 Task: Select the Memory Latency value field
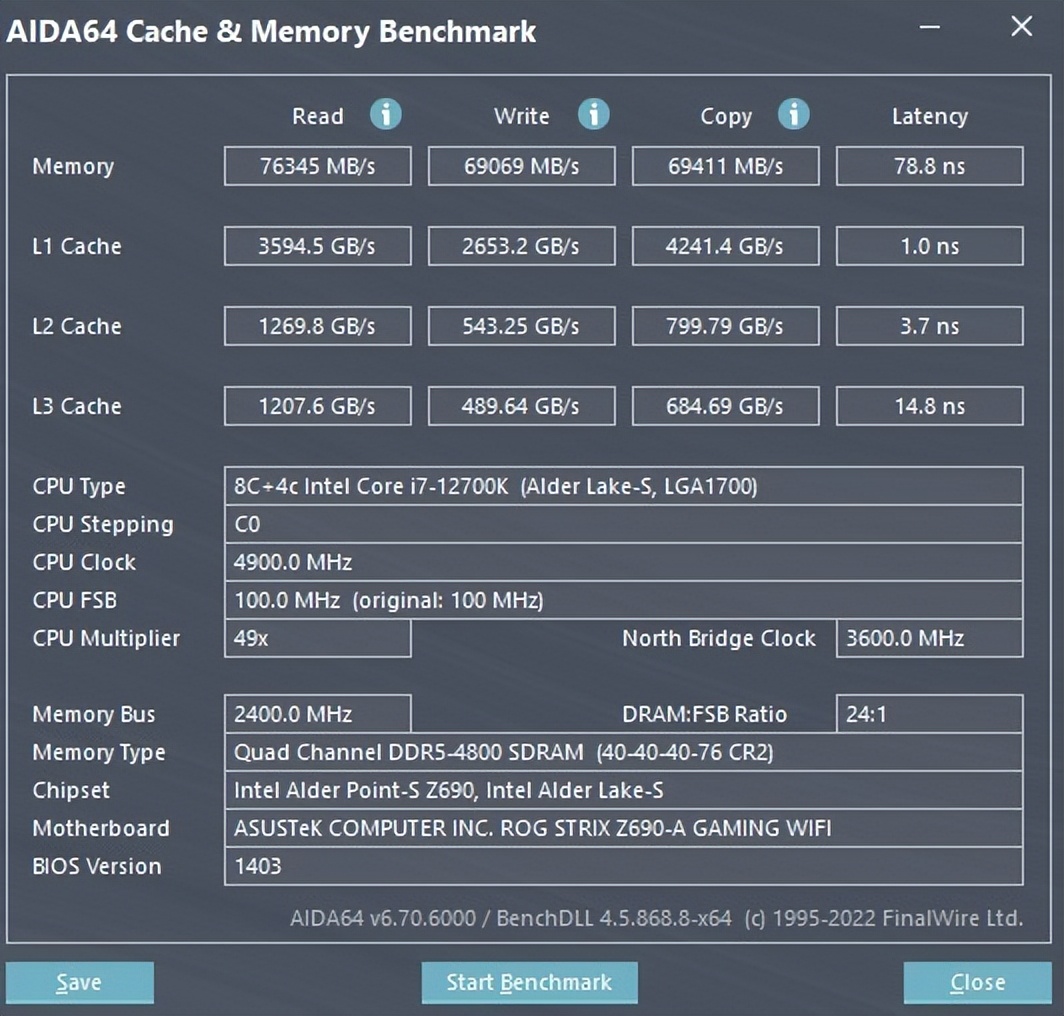click(x=929, y=166)
